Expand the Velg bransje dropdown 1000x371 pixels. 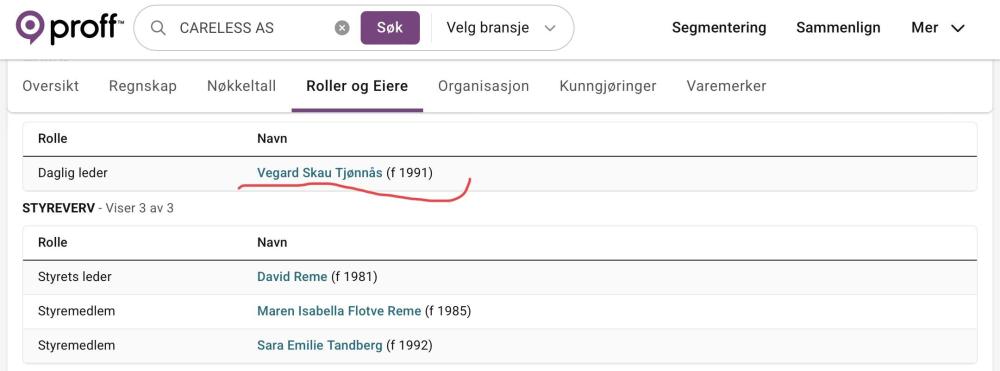(x=501, y=28)
